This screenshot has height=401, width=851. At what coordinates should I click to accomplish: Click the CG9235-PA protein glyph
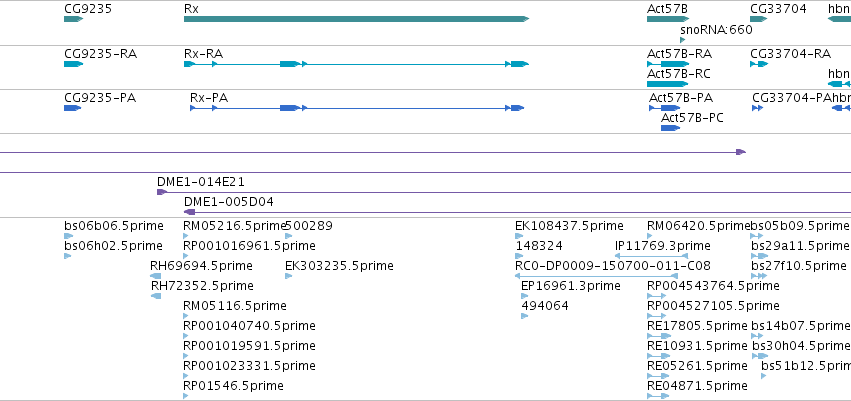click(72, 108)
